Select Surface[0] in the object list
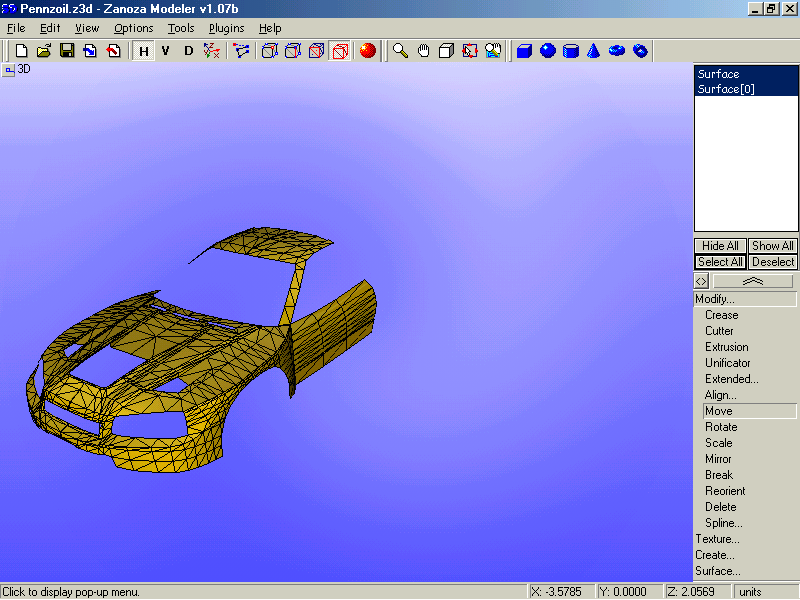The width and height of the screenshot is (800, 600). click(726, 89)
